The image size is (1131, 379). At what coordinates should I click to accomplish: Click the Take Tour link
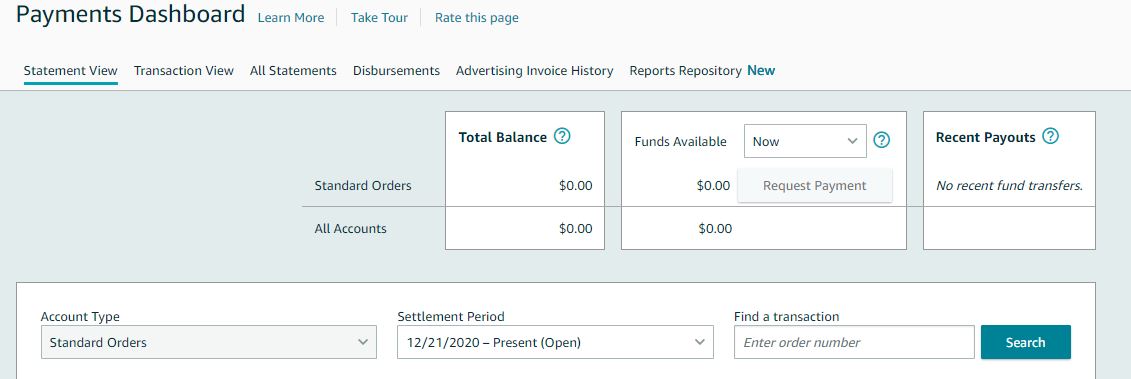379,17
